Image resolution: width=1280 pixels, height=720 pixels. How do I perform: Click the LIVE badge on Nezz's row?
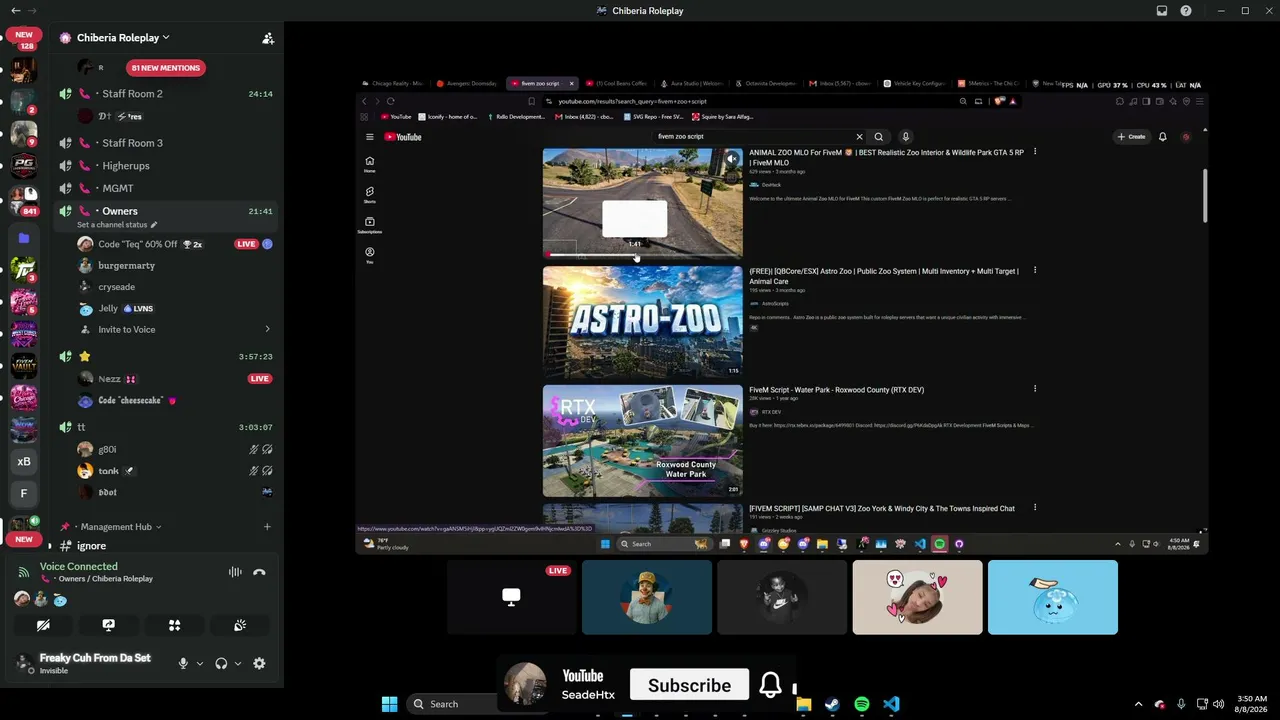260,379
